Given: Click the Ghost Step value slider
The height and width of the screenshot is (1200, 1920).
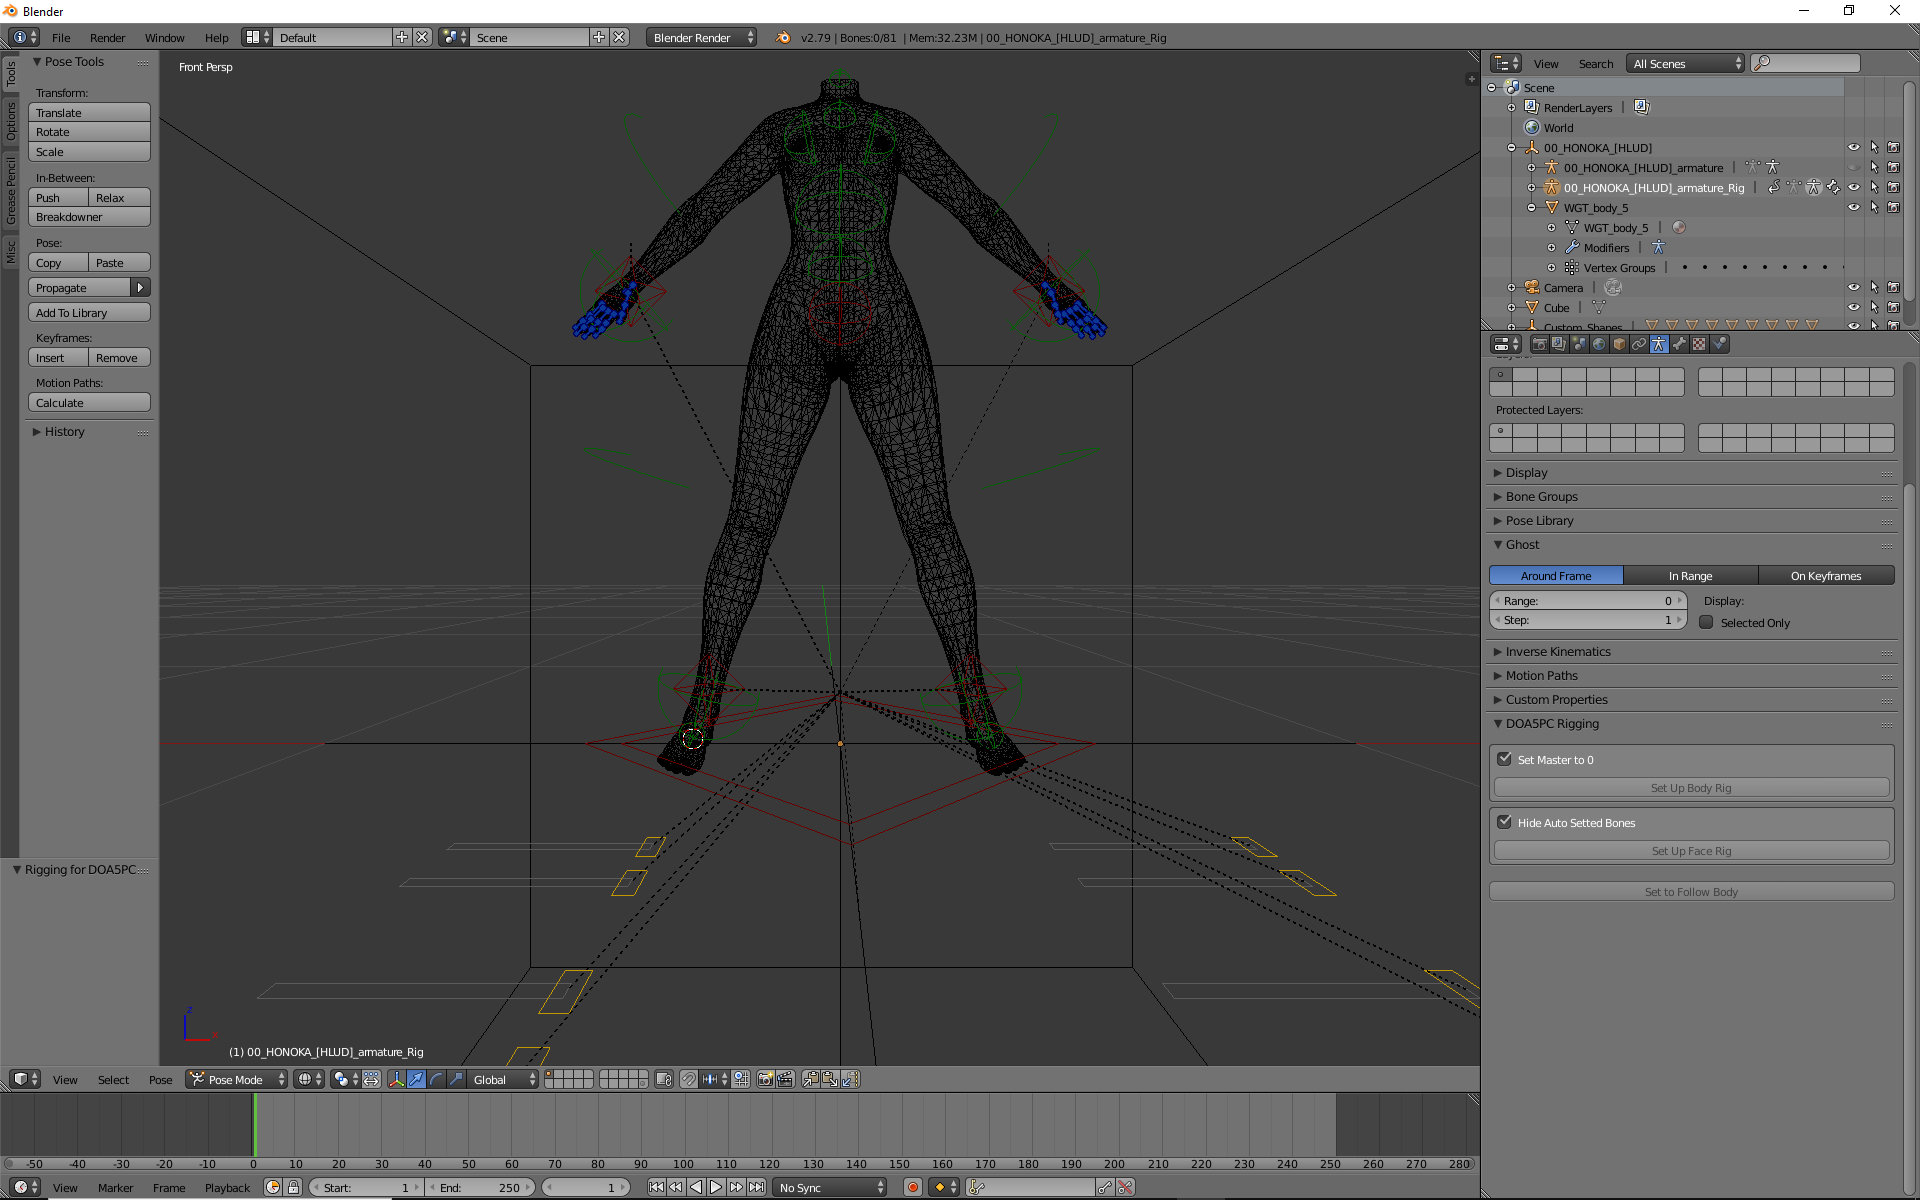Looking at the screenshot, I should click(x=1588, y=620).
